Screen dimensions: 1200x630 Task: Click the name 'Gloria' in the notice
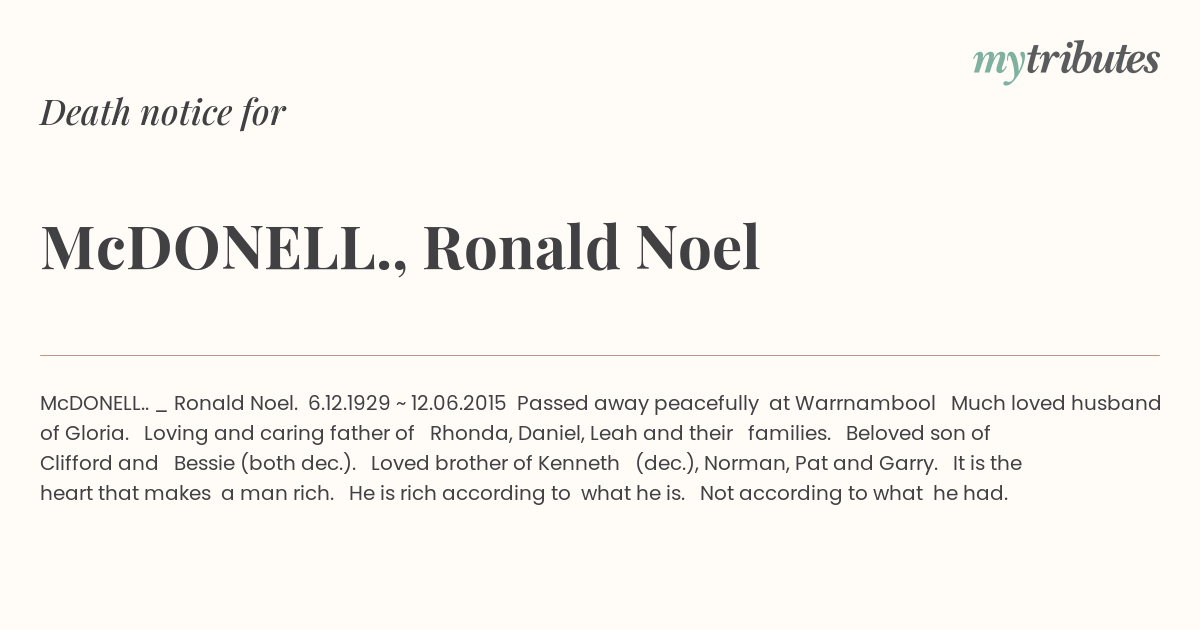97,433
